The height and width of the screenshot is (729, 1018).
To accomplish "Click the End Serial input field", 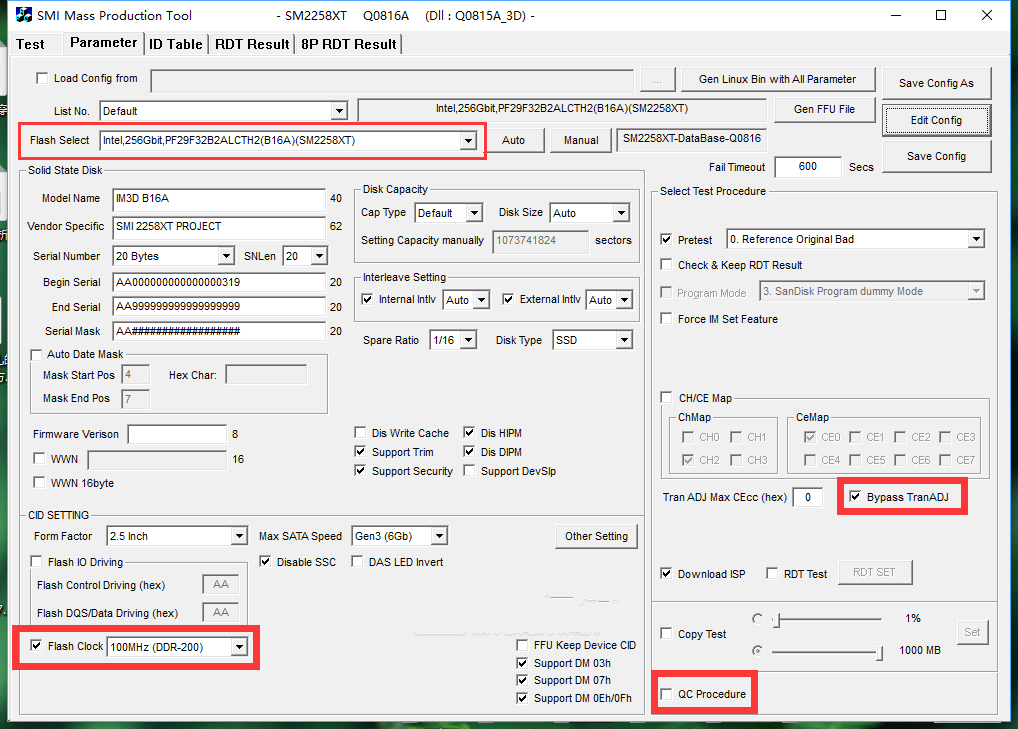I will [219, 306].
